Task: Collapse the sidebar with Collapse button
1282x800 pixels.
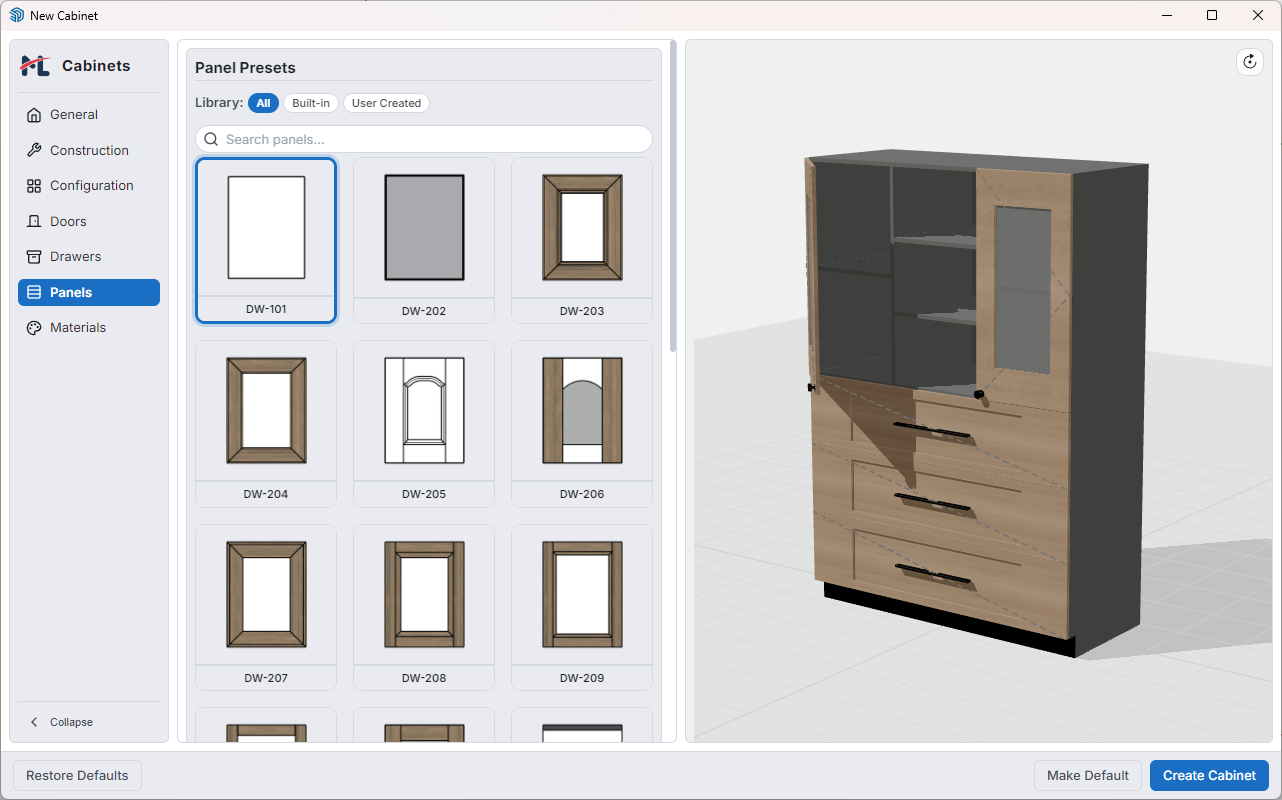Action: [89, 722]
